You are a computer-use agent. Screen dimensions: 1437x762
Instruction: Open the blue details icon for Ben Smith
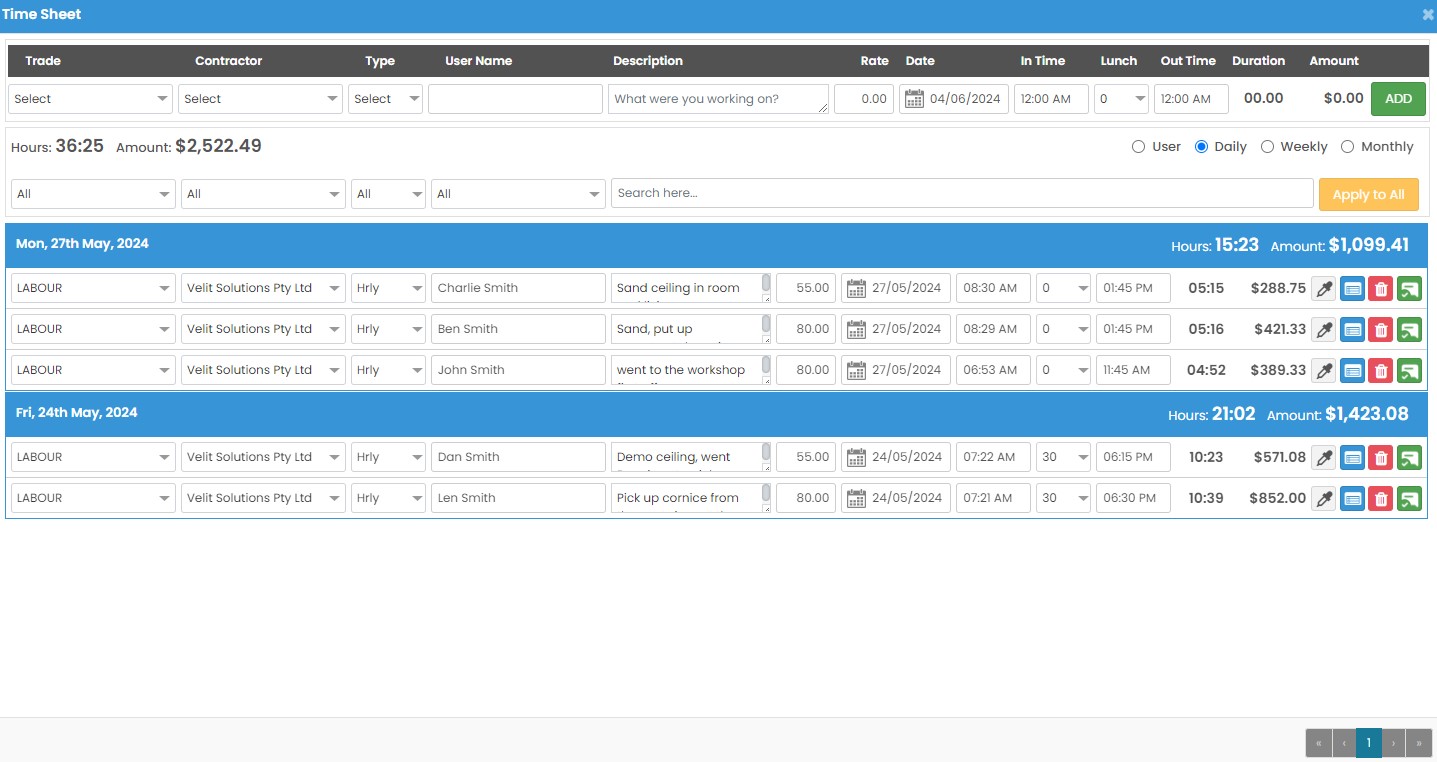1352,330
